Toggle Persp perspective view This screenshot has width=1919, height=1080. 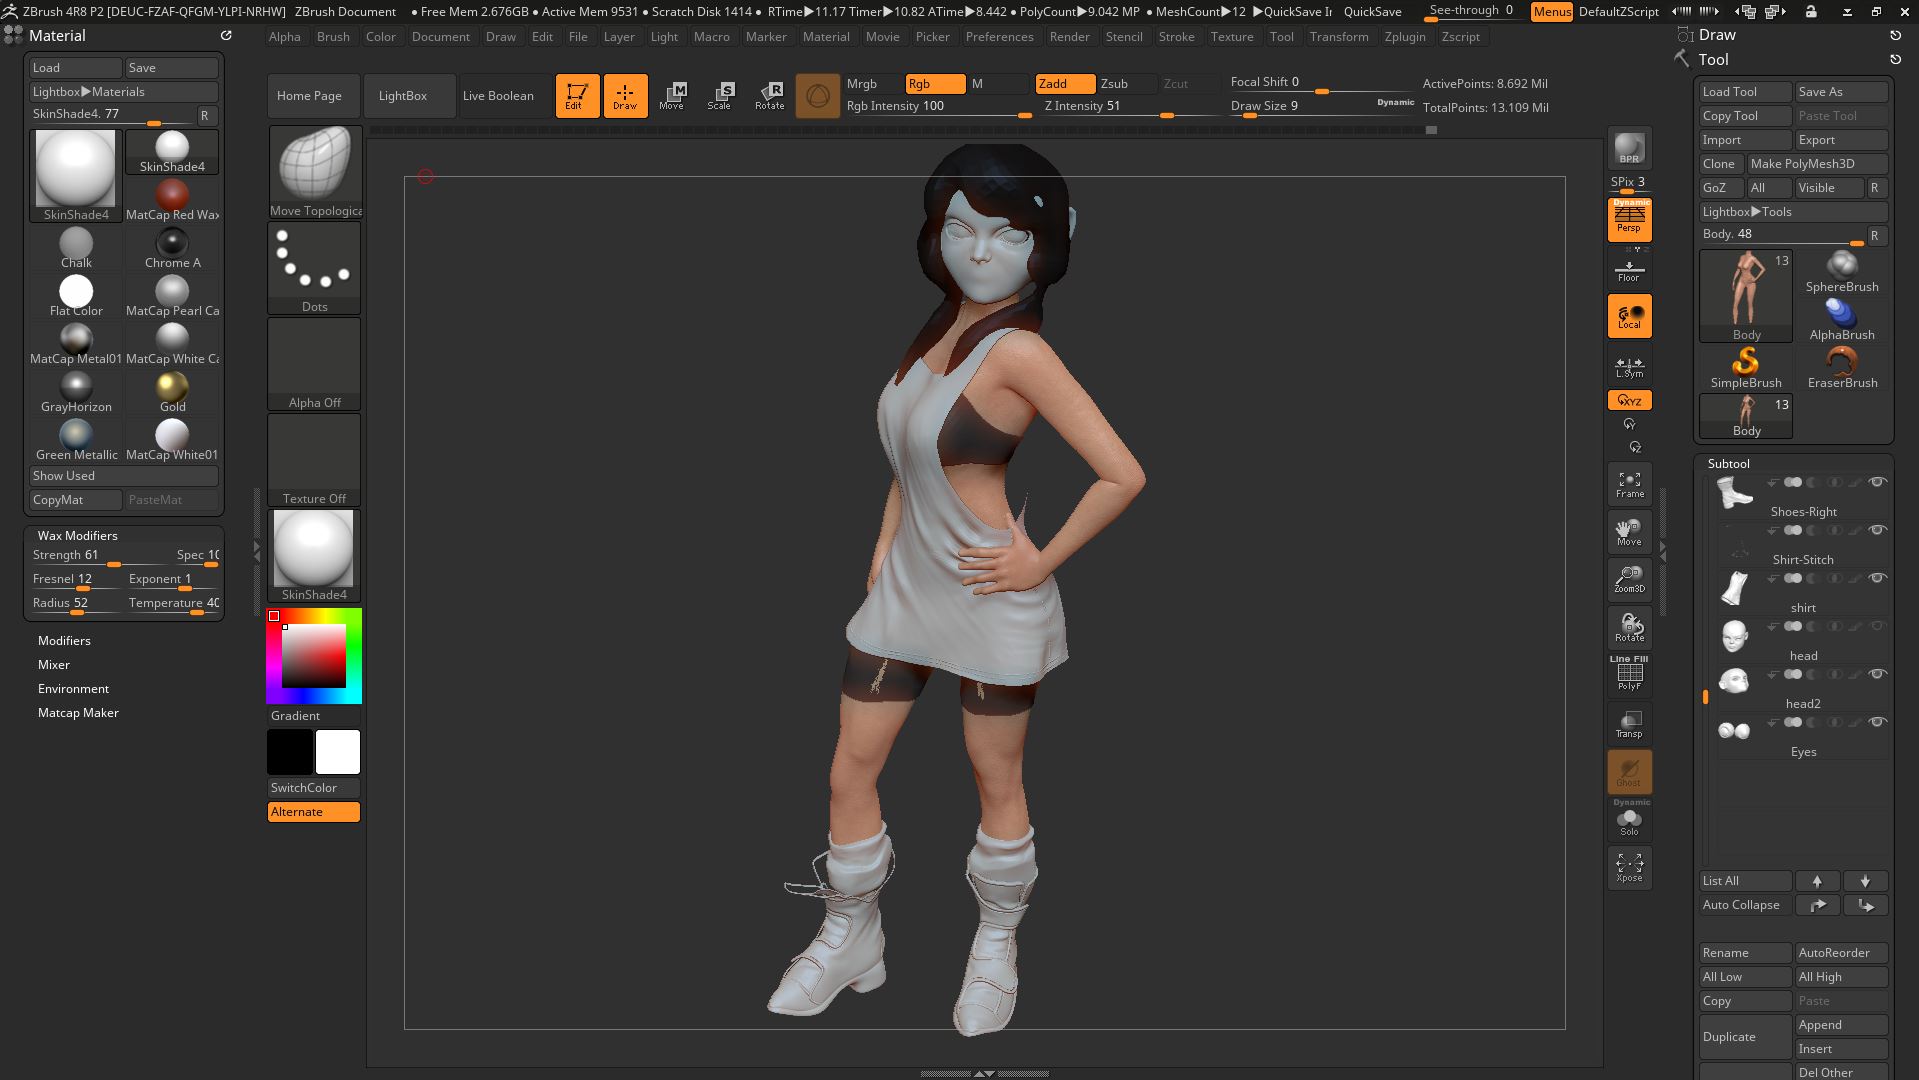[1629, 219]
